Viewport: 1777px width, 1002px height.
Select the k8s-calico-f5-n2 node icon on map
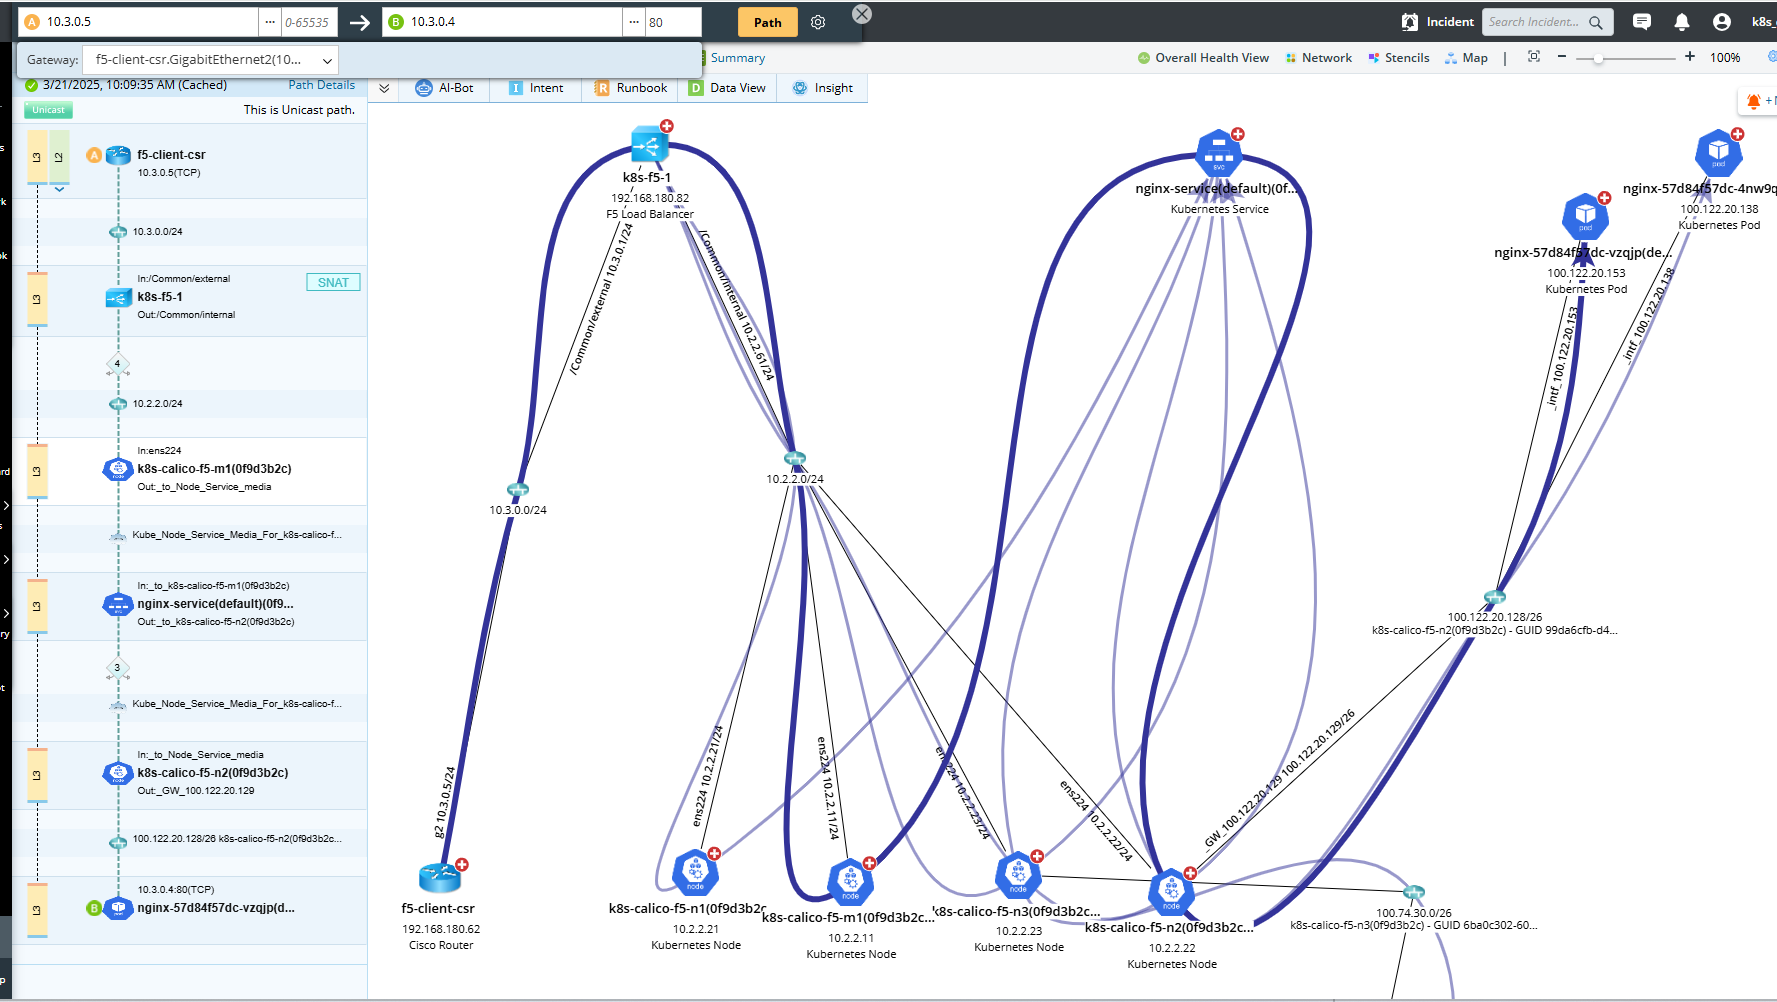(1171, 892)
